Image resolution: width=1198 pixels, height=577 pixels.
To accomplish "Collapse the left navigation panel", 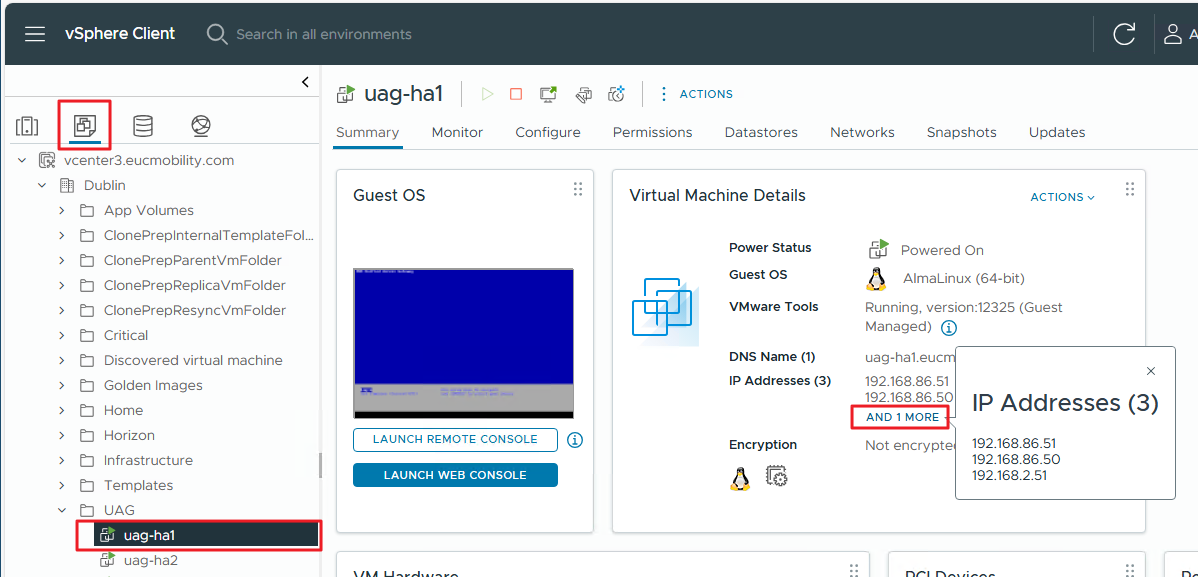I will pos(305,82).
